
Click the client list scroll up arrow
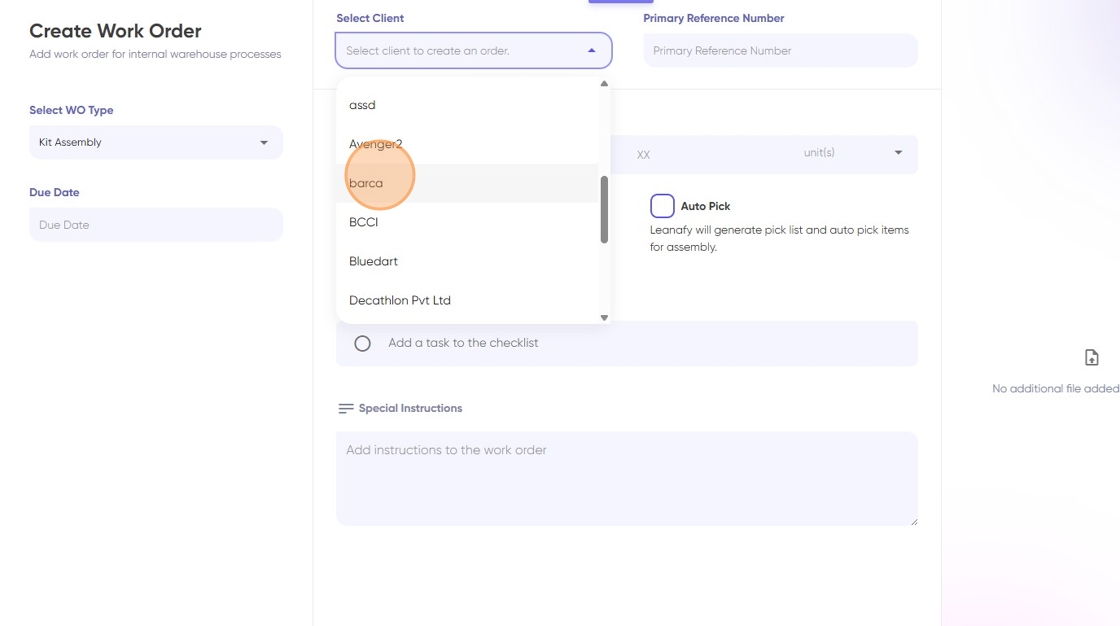pyautogui.click(x=604, y=84)
